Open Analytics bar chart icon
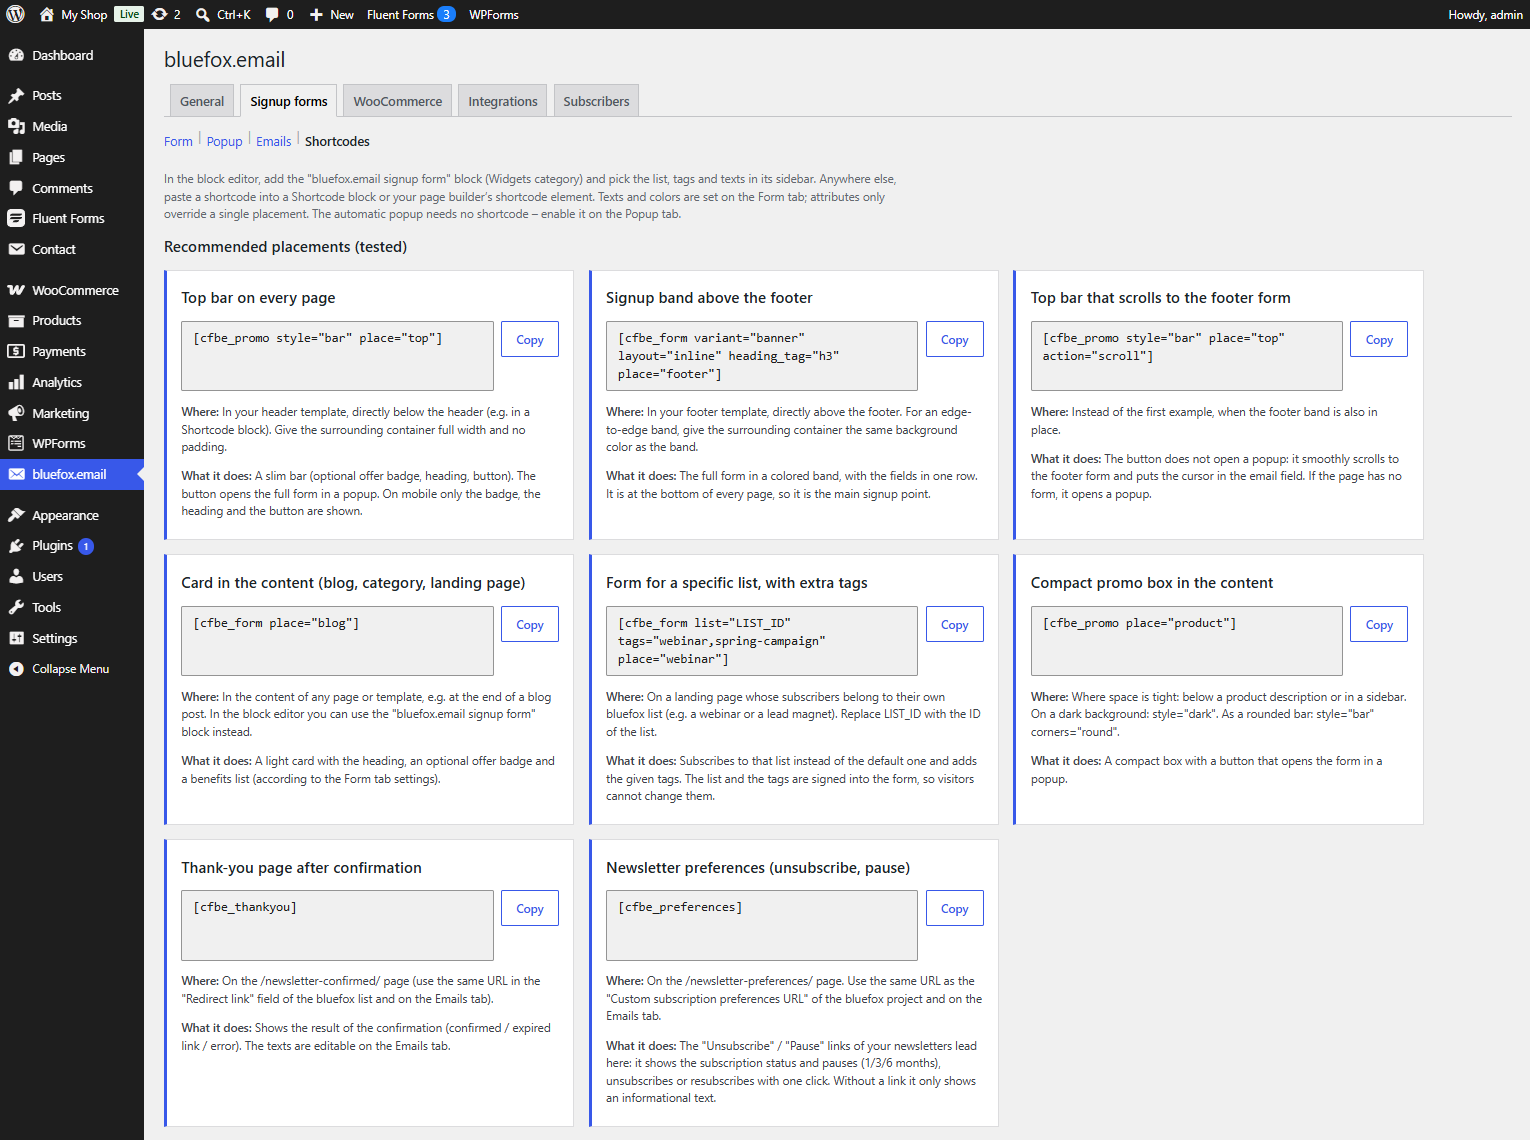Screen dimensions: 1530x1140 click(16, 382)
